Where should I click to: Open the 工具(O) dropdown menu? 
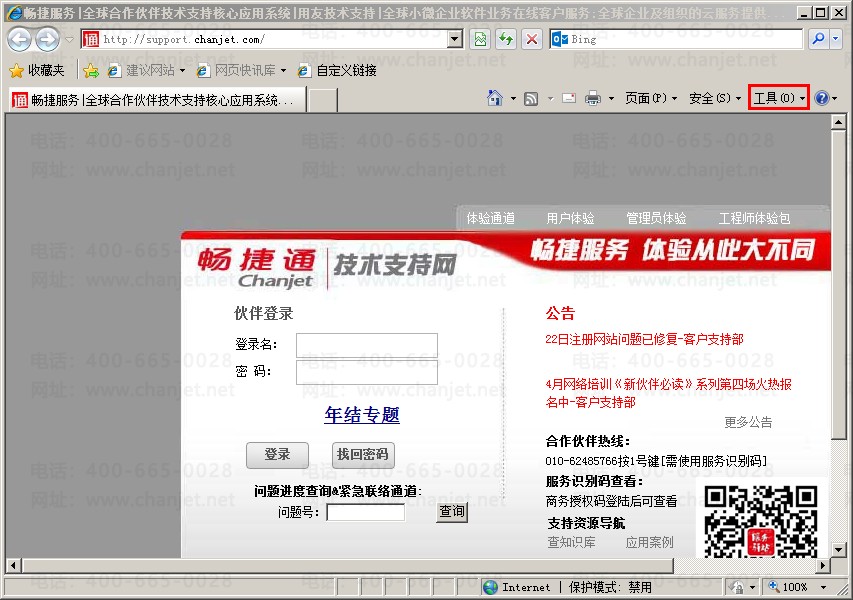779,98
